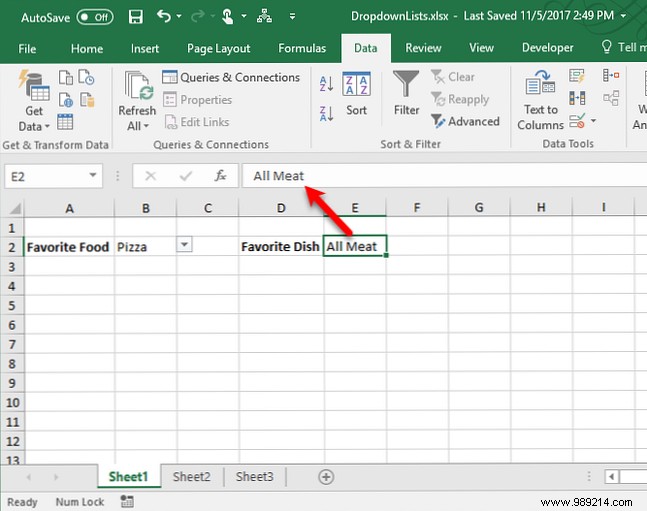
Task: Open the Review tab
Action: click(423, 48)
